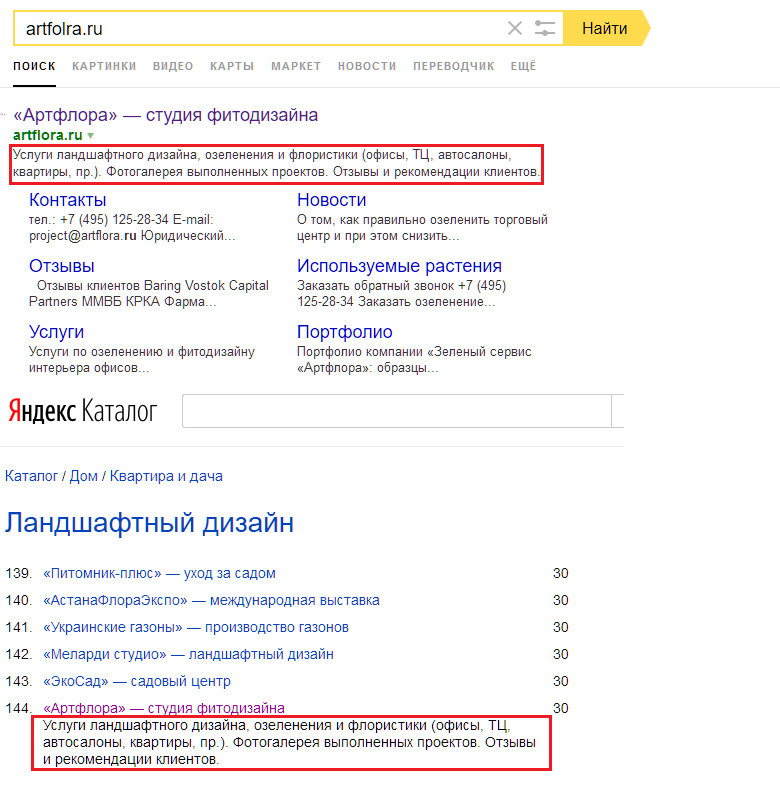Open the Переводчик tab
This screenshot has height=790, width=780.
[x=454, y=66]
